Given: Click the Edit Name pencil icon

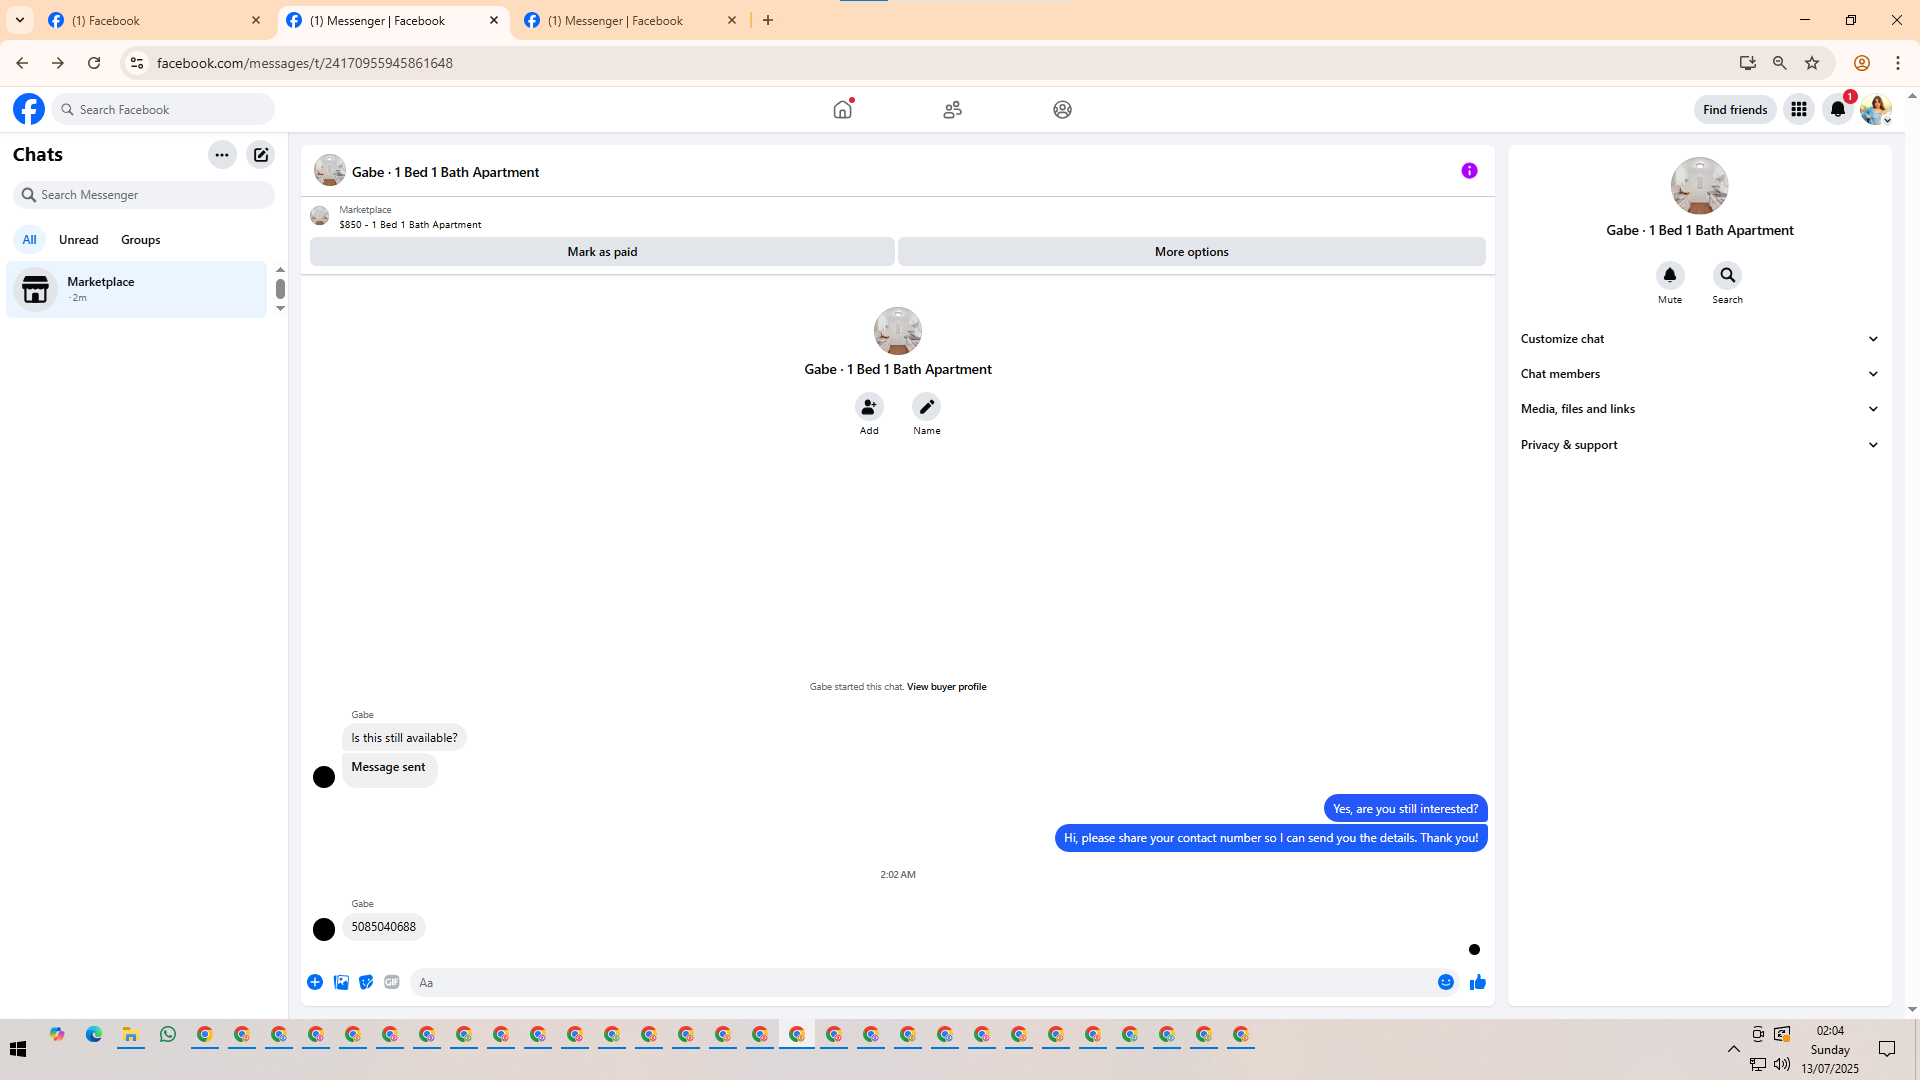Looking at the screenshot, I should 926,407.
